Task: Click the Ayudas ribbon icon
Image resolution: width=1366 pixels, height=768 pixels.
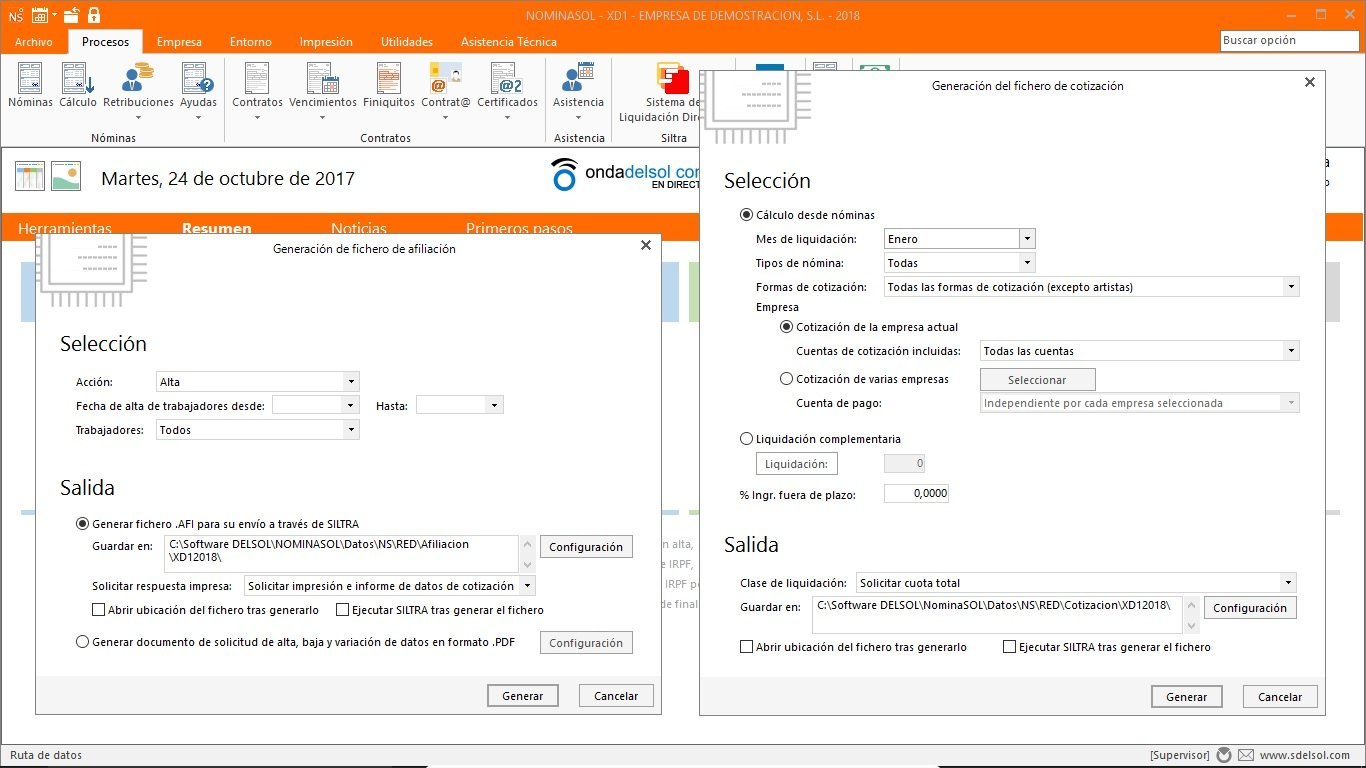Action: point(198,92)
